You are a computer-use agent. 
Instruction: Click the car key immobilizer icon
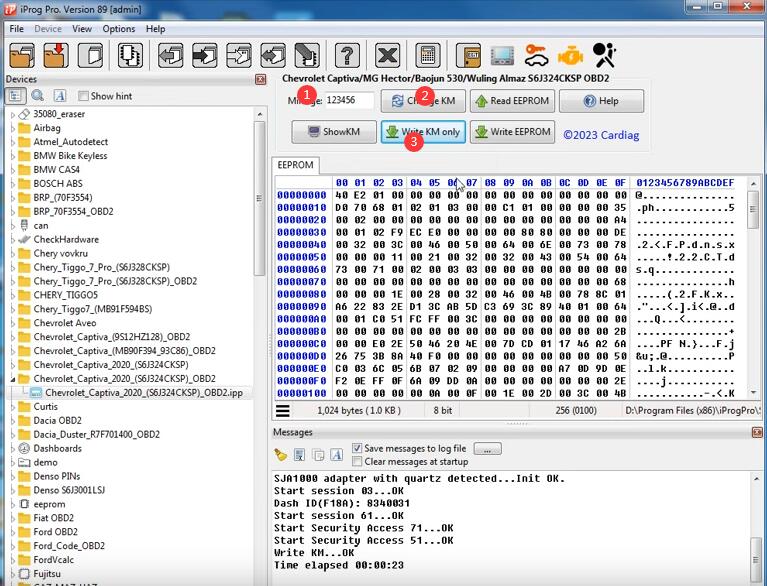click(x=536, y=55)
